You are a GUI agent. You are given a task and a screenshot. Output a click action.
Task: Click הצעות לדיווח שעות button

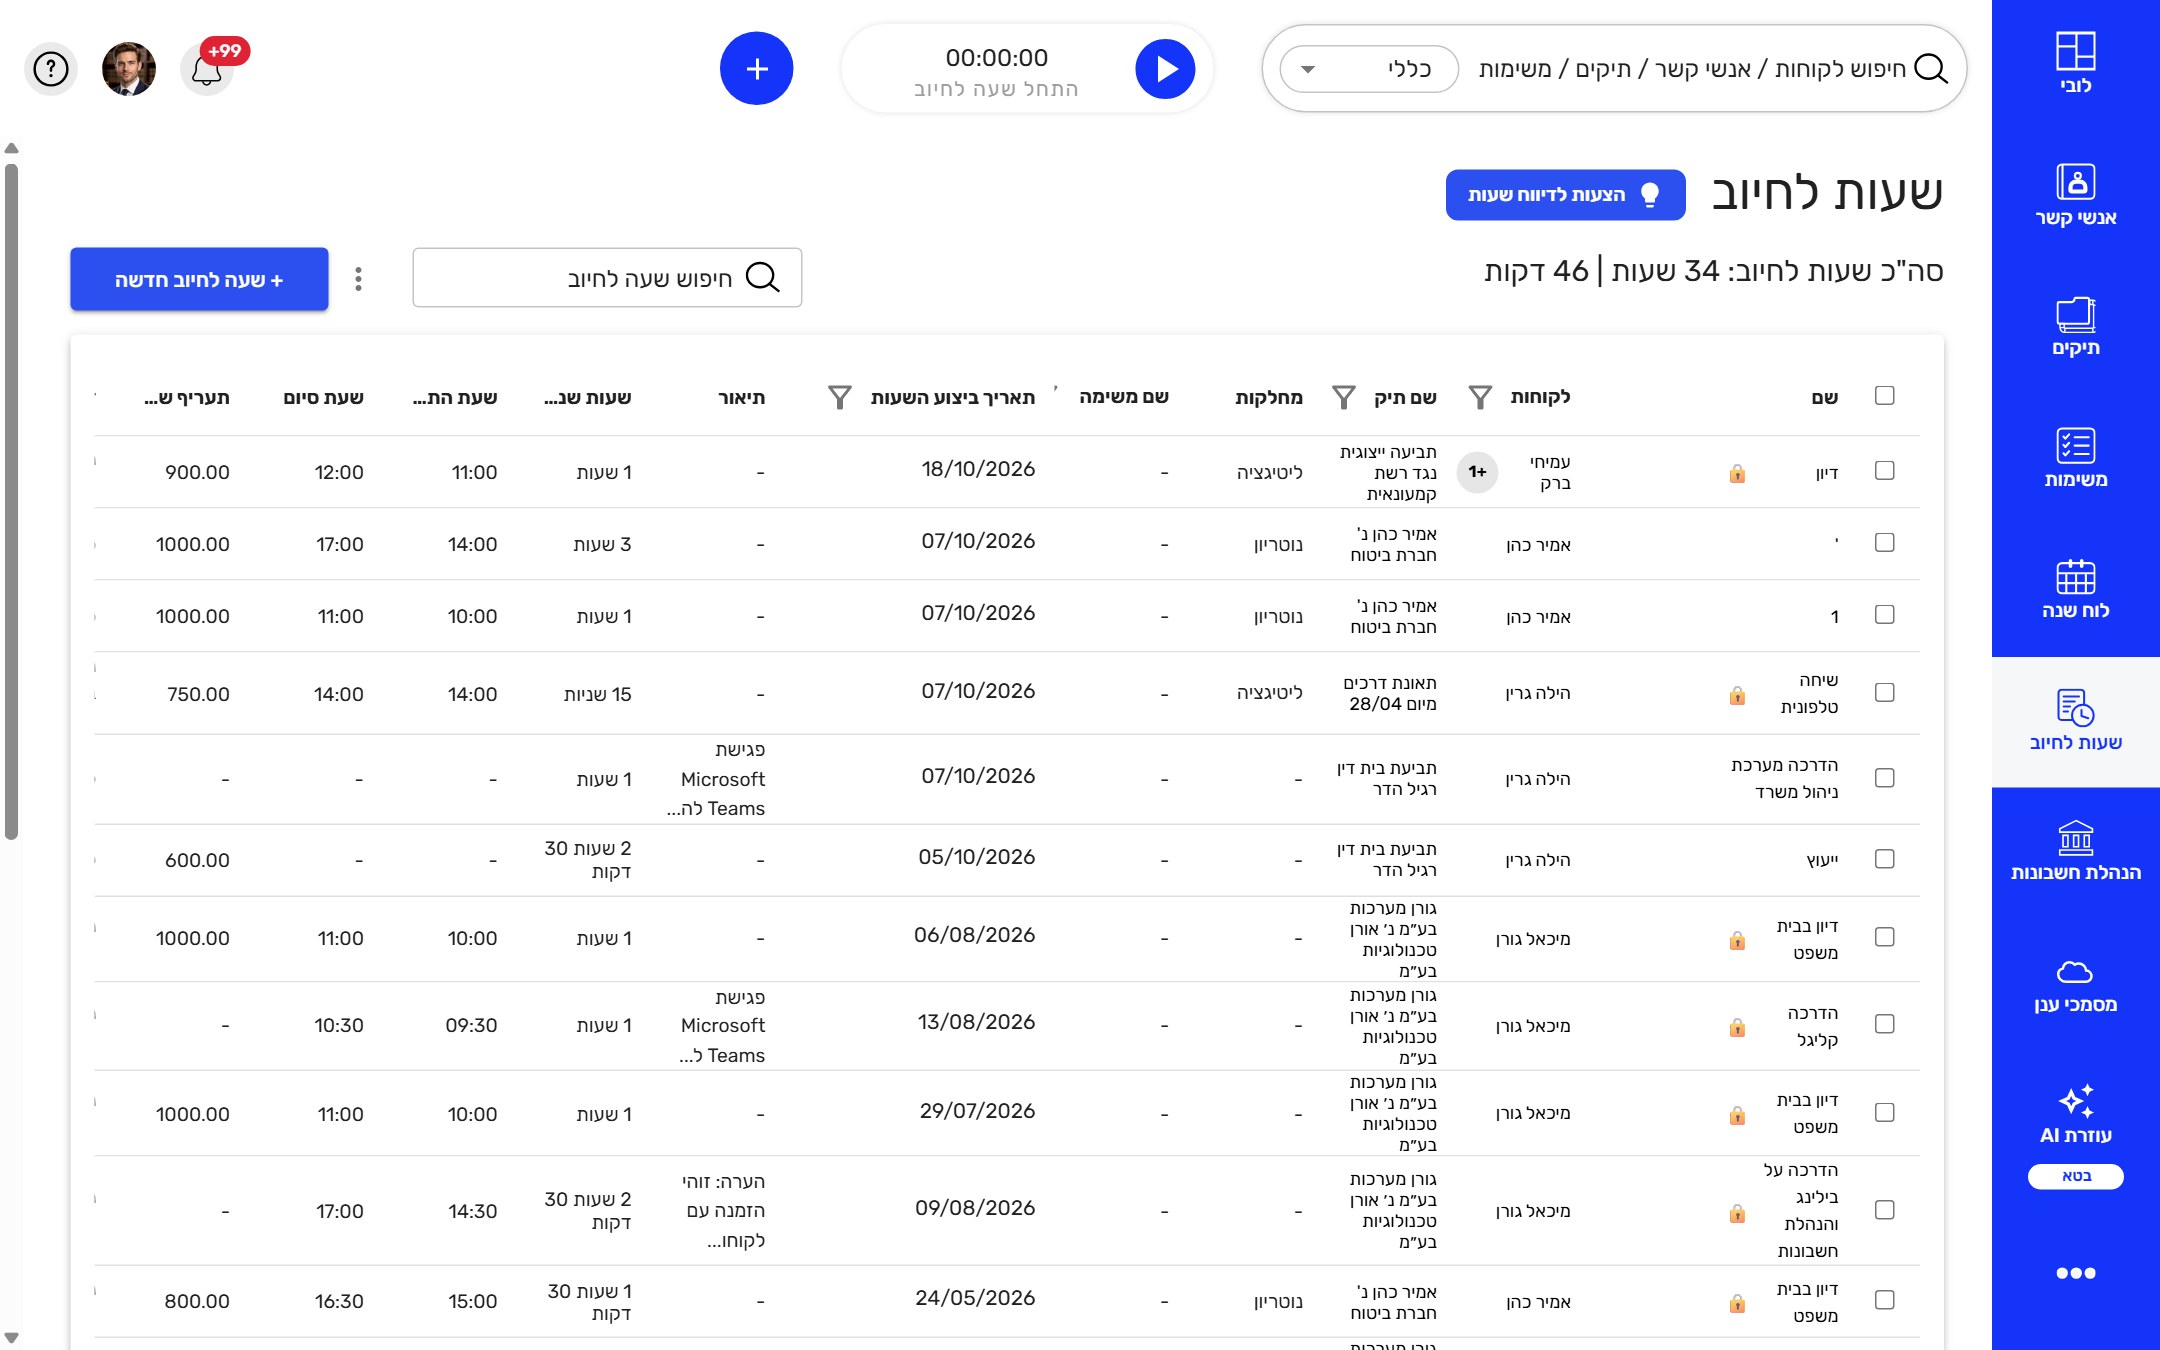(1565, 195)
